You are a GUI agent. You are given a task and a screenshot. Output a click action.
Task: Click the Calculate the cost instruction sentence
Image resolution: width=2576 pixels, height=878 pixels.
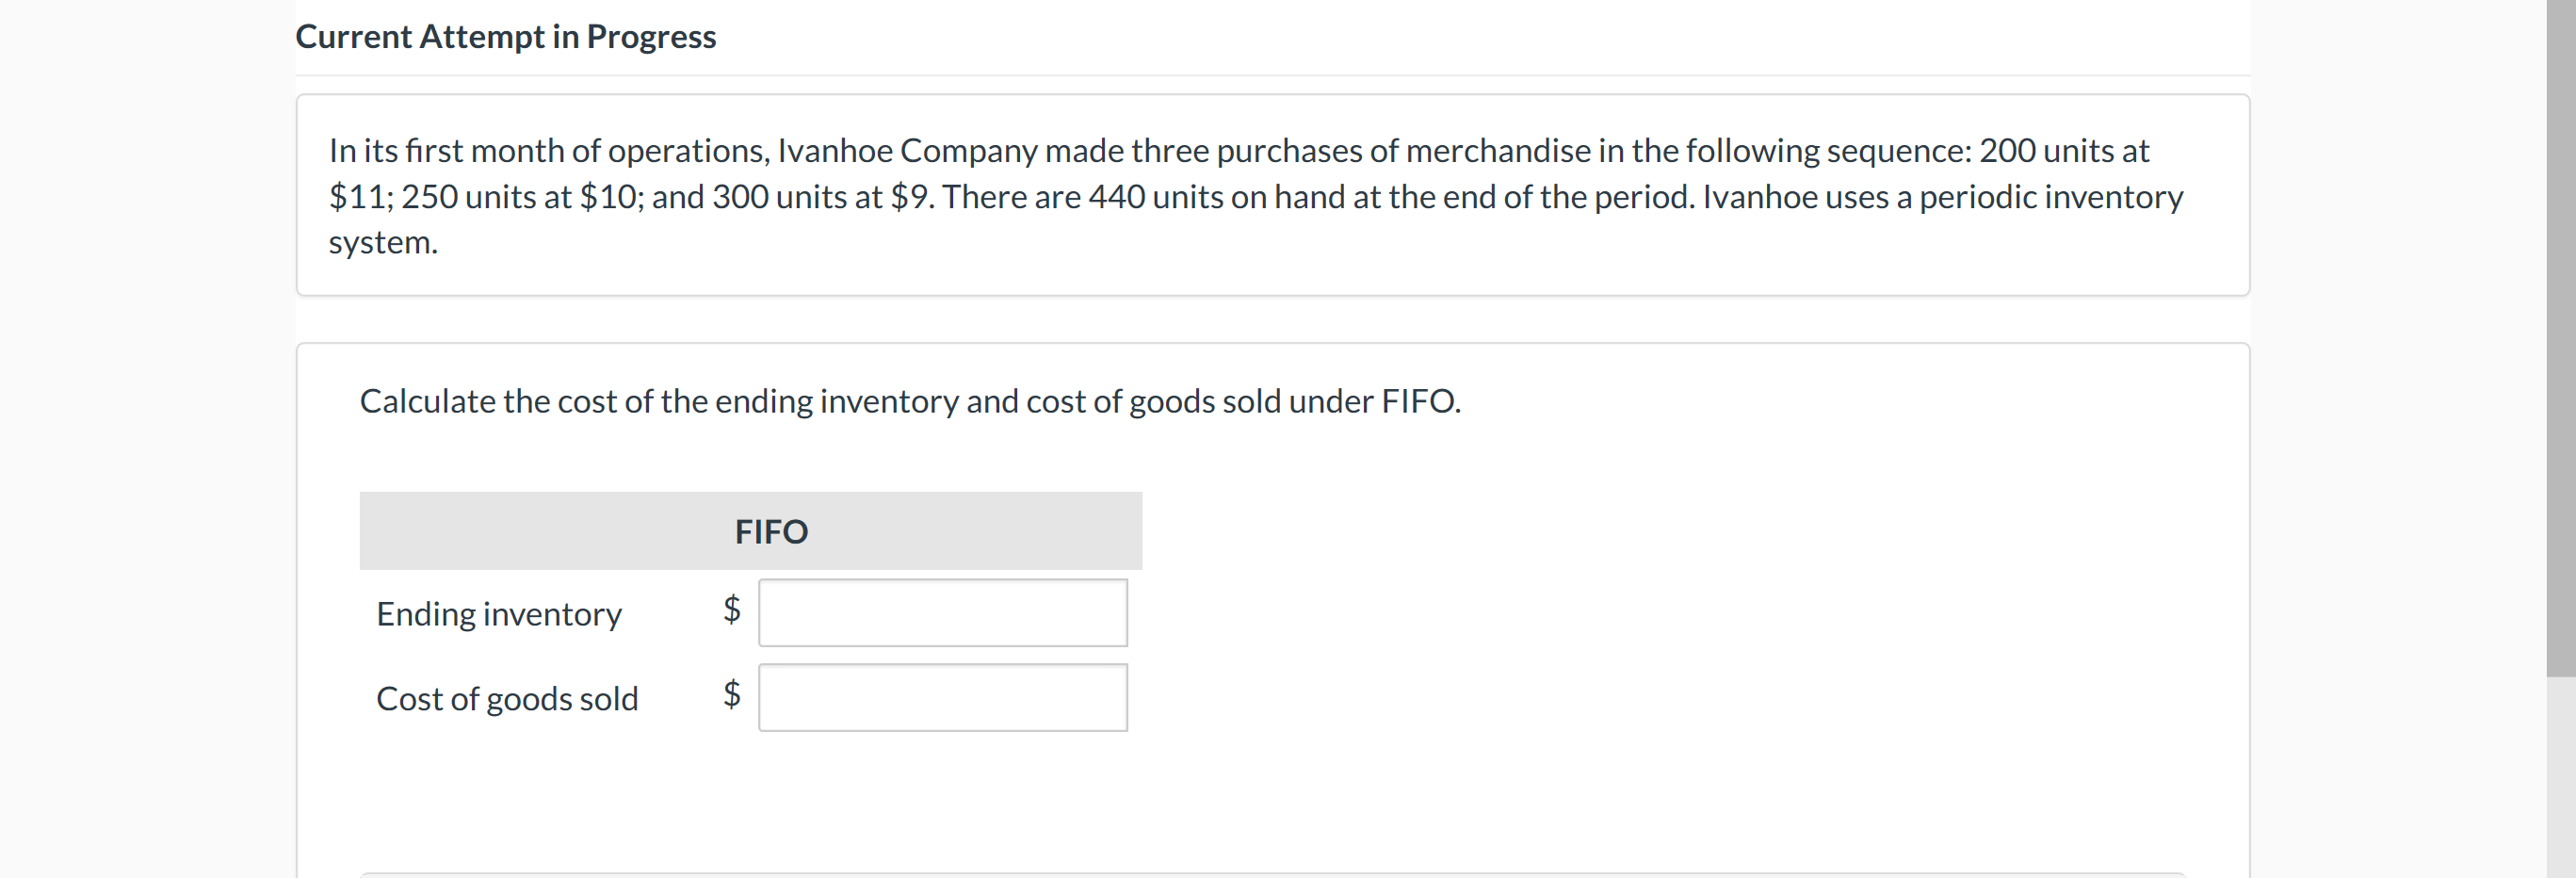pos(909,401)
